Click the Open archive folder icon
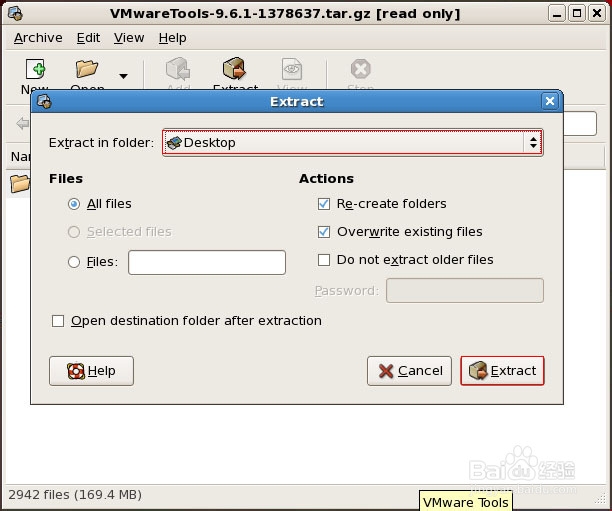The height and width of the screenshot is (511, 612). (x=87, y=69)
